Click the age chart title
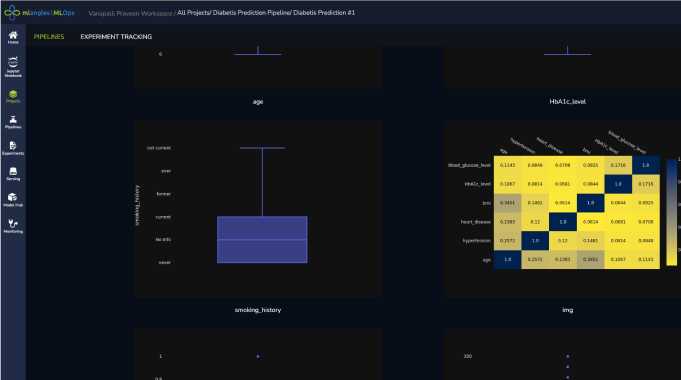The height and width of the screenshot is (380, 681). click(x=258, y=102)
